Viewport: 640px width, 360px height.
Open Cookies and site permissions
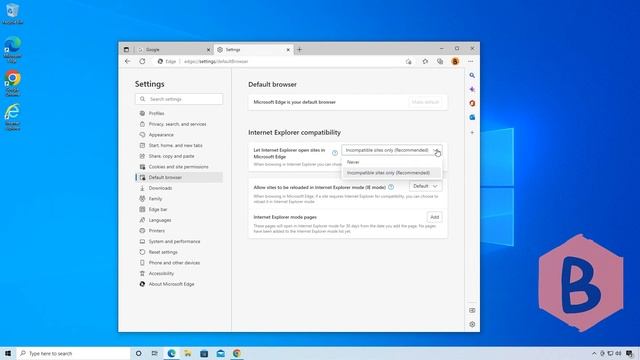click(179, 167)
